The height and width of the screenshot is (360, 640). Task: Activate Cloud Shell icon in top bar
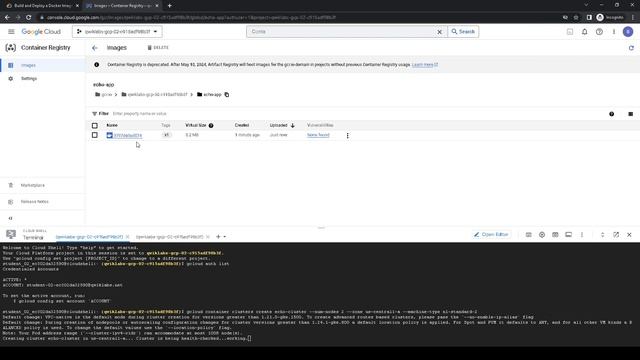(x=570, y=31)
